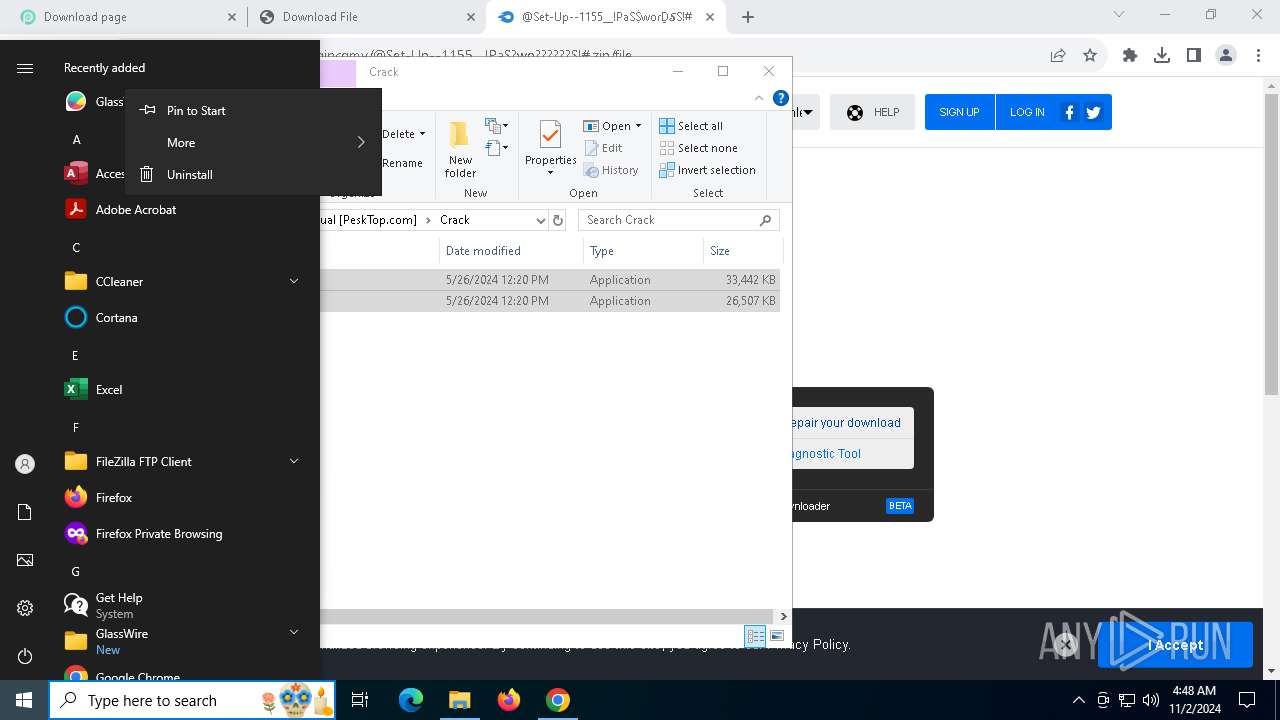Launch Microsoft Edge from the taskbar
Image resolution: width=1280 pixels, height=720 pixels.
tap(411, 700)
